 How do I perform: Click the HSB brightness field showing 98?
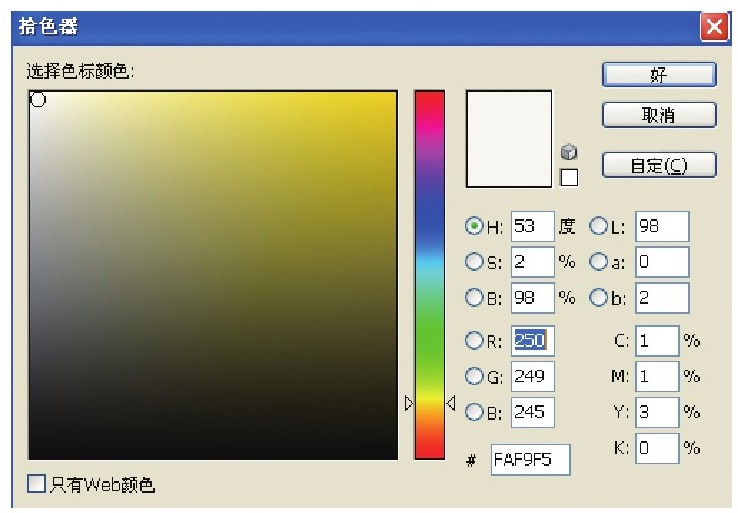click(x=533, y=297)
